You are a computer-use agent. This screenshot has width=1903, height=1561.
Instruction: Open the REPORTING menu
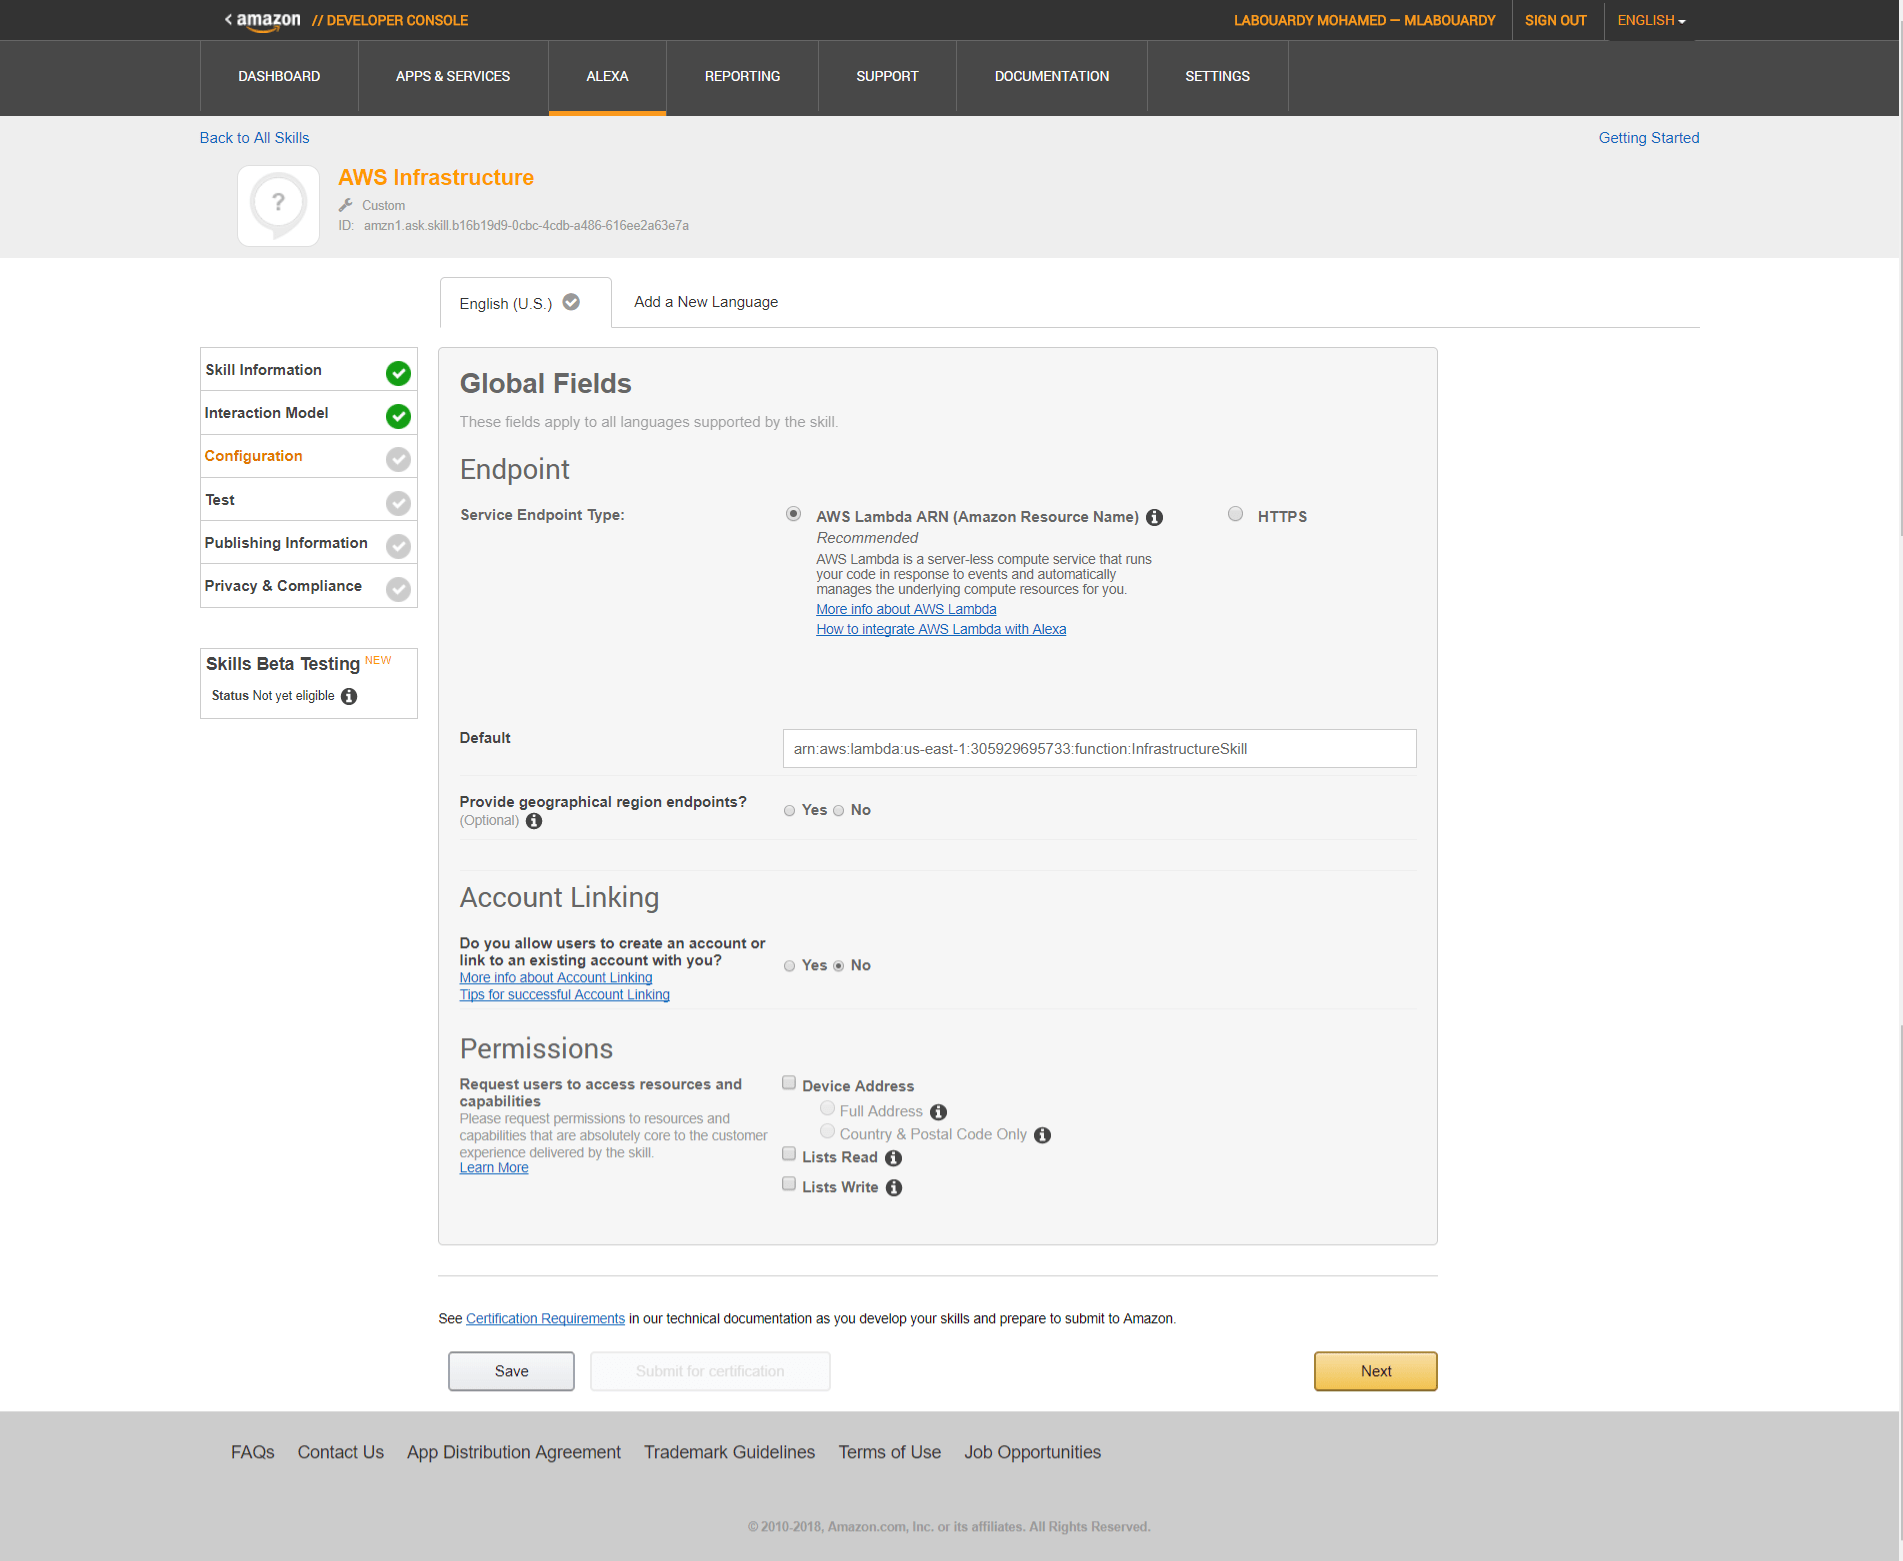coord(742,77)
